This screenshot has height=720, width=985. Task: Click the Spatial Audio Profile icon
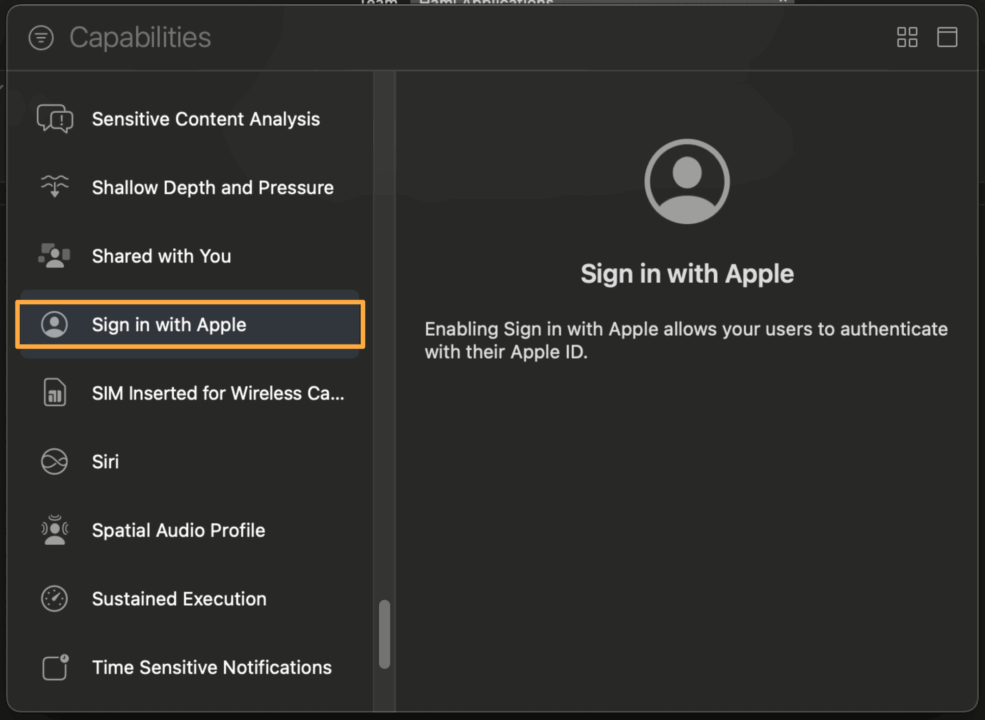(55, 530)
